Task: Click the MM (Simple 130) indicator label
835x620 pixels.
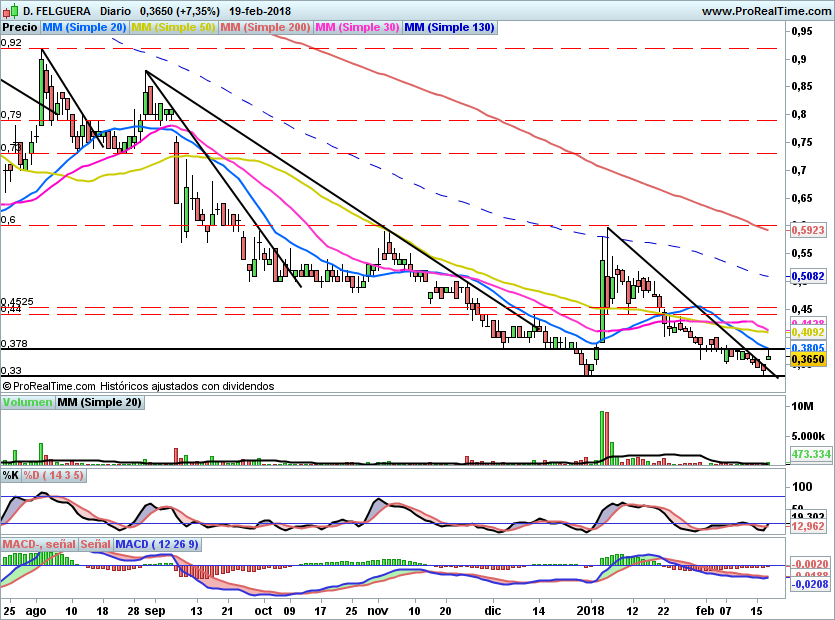Action: click(x=449, y=28)
